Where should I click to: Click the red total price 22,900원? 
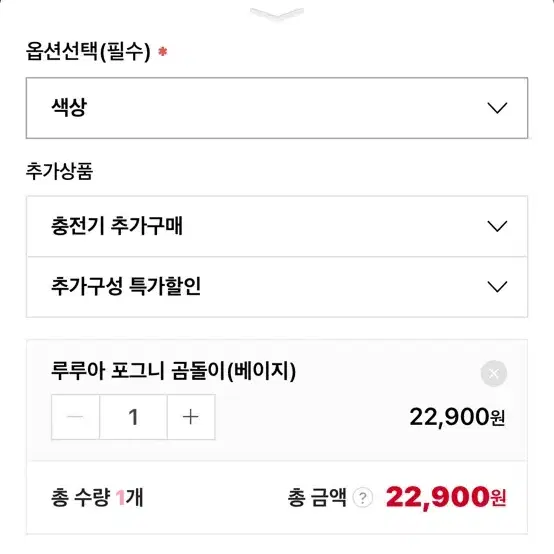point(446,497)
